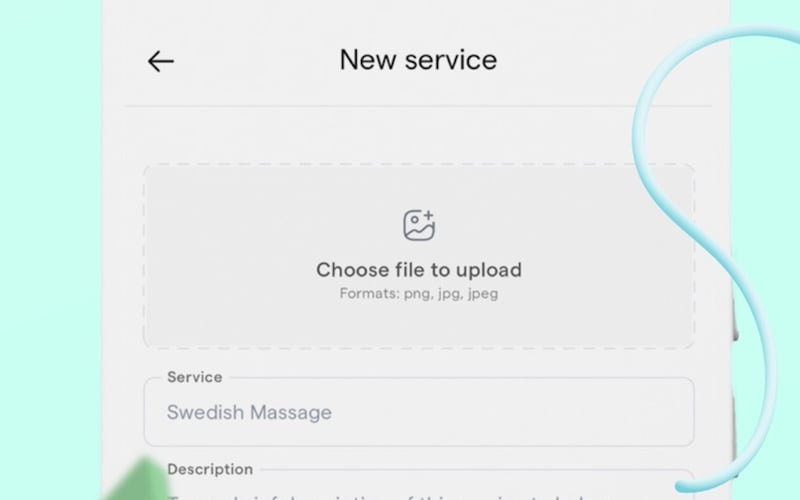The width and height of the screenshot is (800, 500).
Task: Select the "Choose file to upload" text
Action: 419,270
